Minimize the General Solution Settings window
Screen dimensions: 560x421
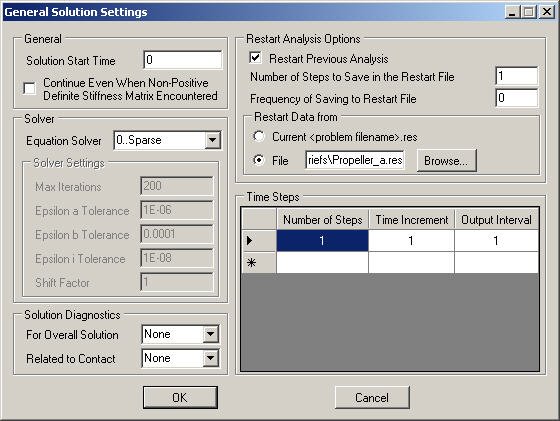click(x=512, y=12)
